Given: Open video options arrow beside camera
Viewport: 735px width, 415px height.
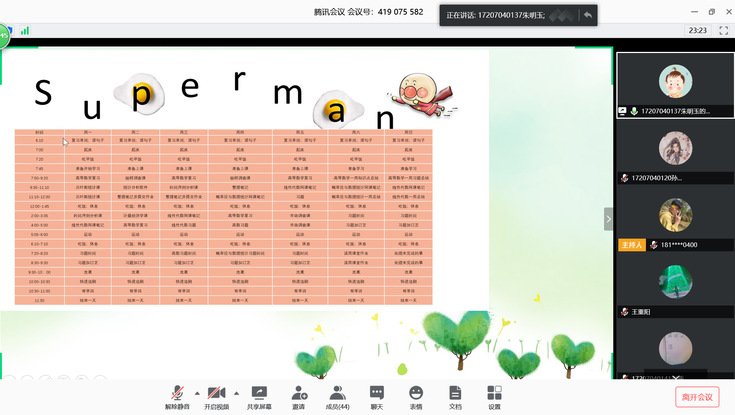Looking at the screenshot, I should [x=237, y=392].
